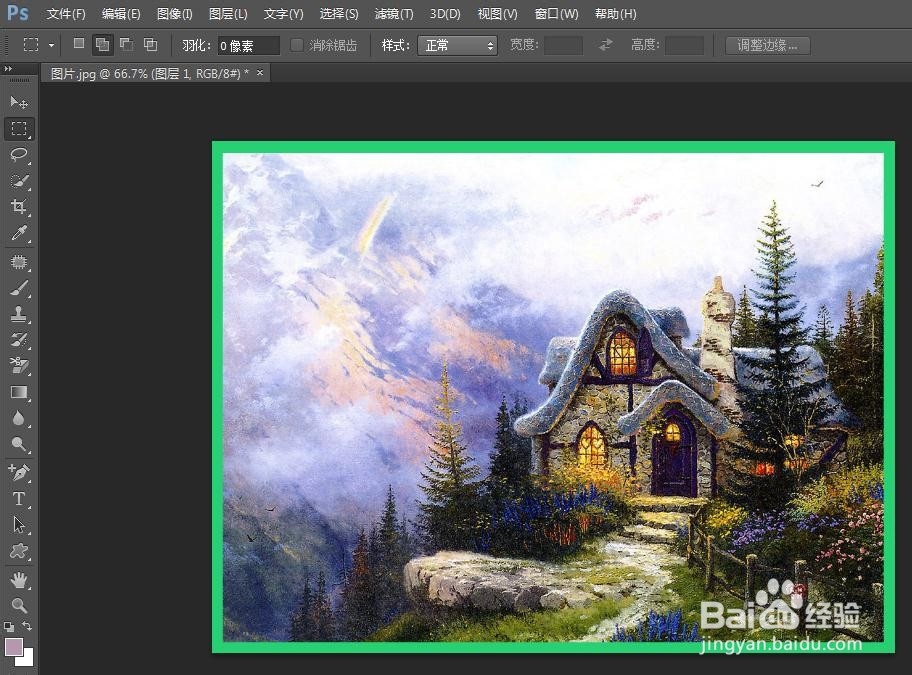Open the 窗口(W) menu
This screenshot has width=912, height=675.
(x=557, y=13)
